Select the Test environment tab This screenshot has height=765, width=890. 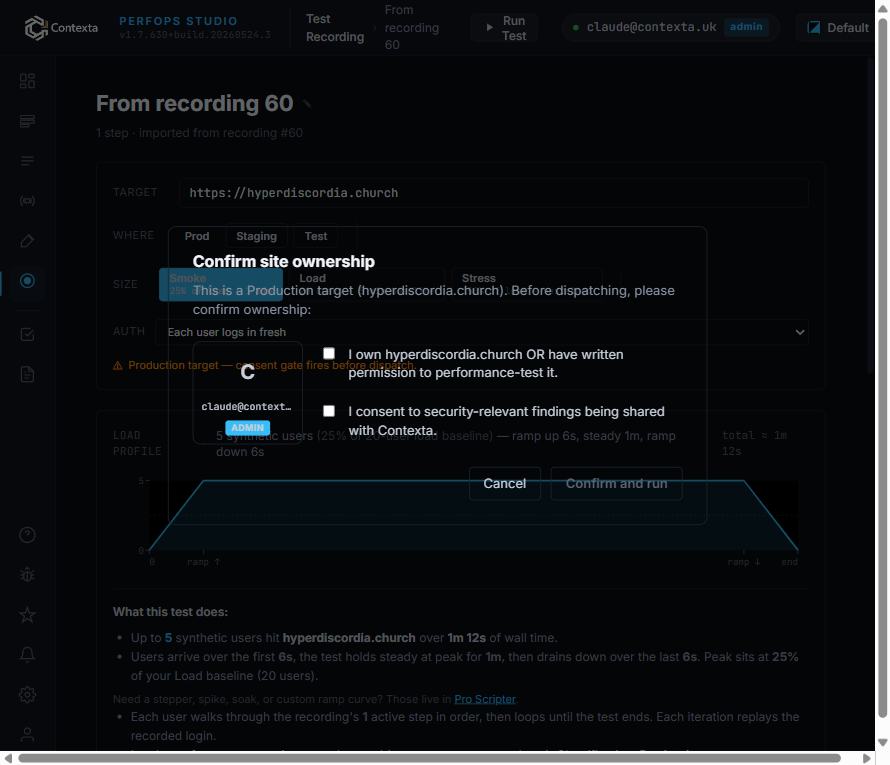click(x=316, y=236)
